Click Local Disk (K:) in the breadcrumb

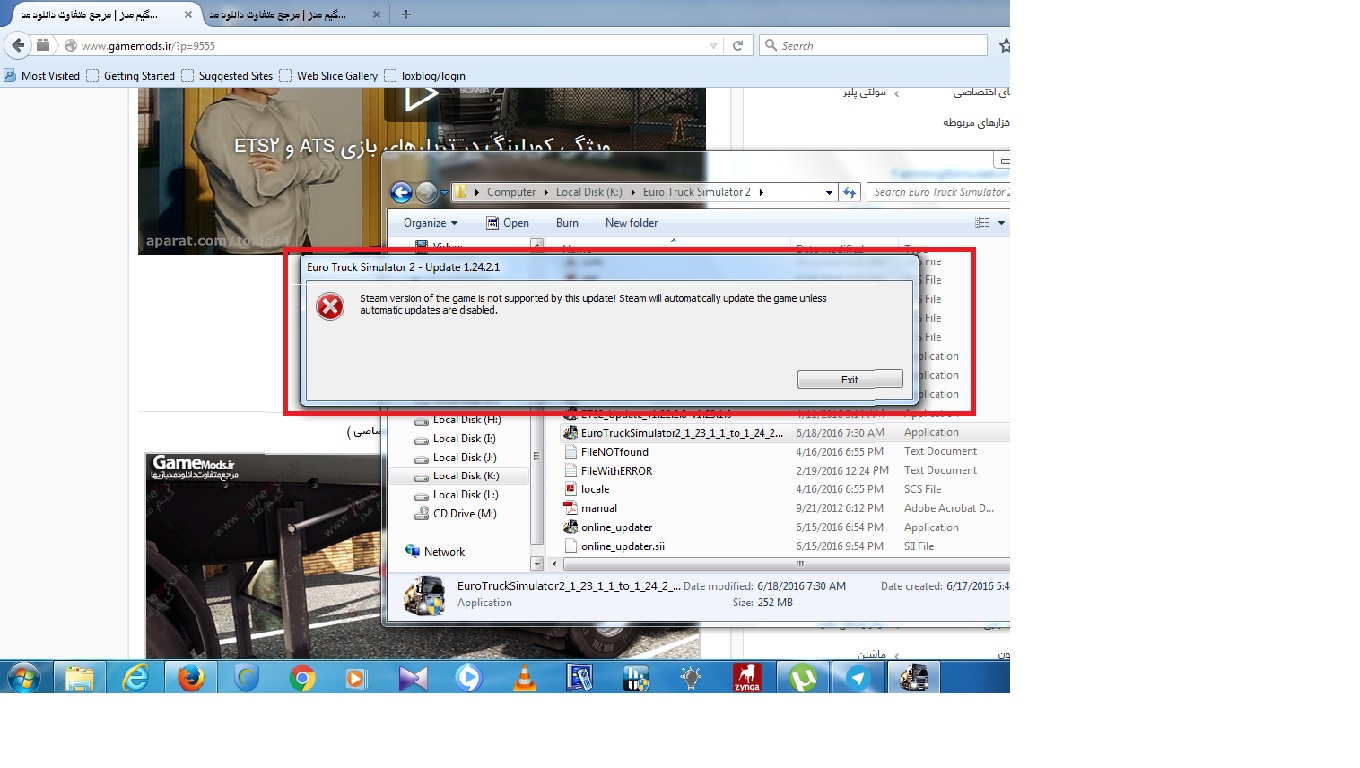(x=589, y=192)
